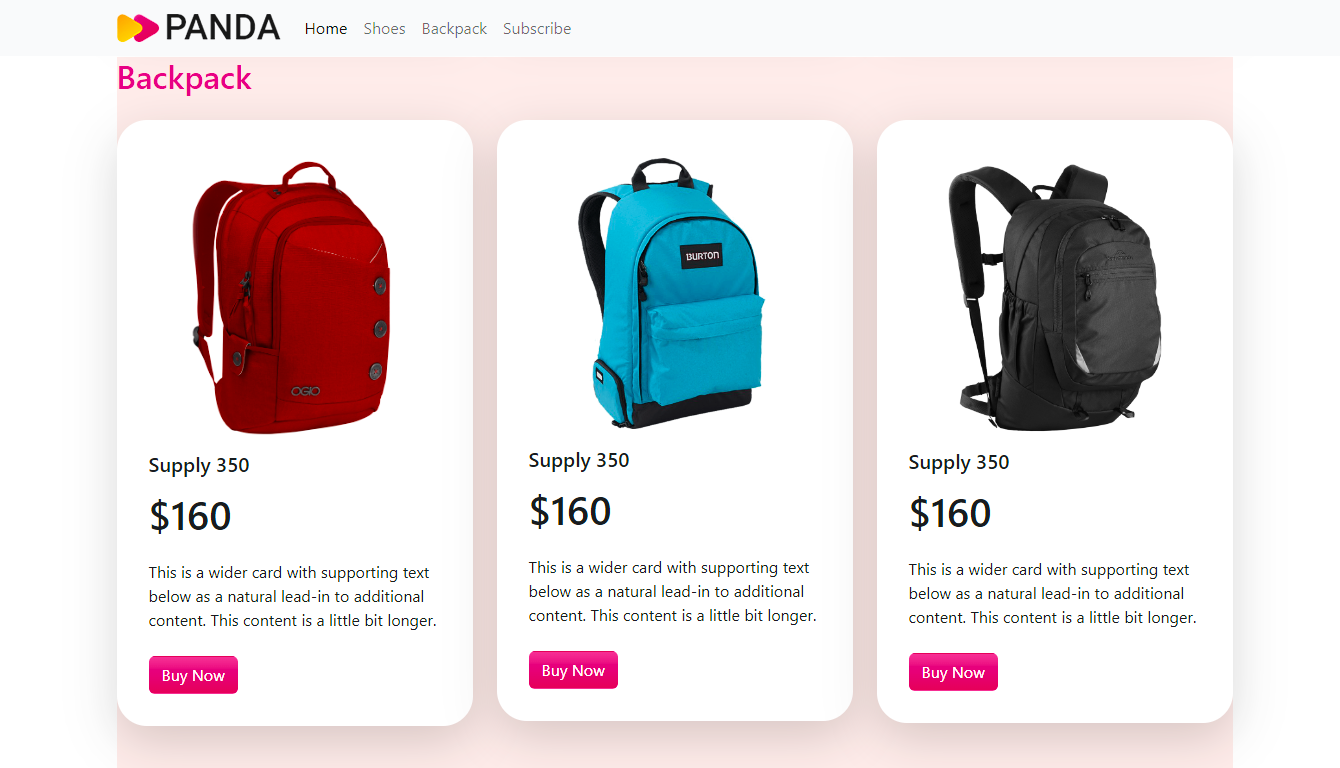1340x768 pixels.
Task: Click the $160 price on red backpack card
Action: point(190,517)
